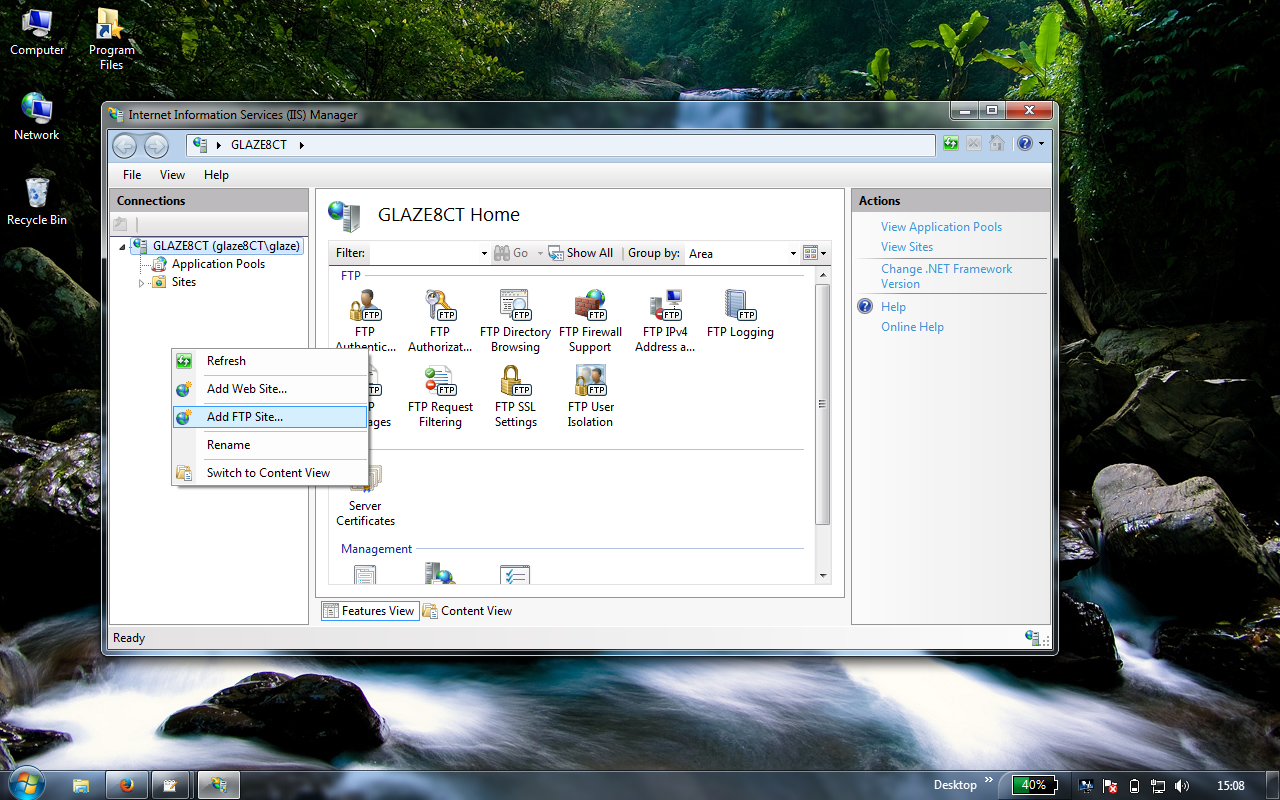Click the Go filter button
This screenshot has width=1280, height=800.
[511, 254]
